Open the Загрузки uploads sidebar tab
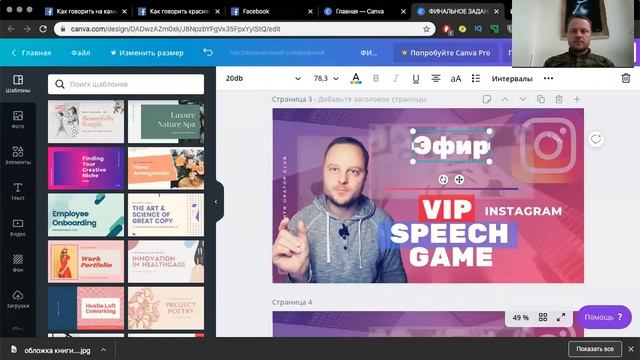This screenshot has height=360, width=640. [x=18, y=299]
